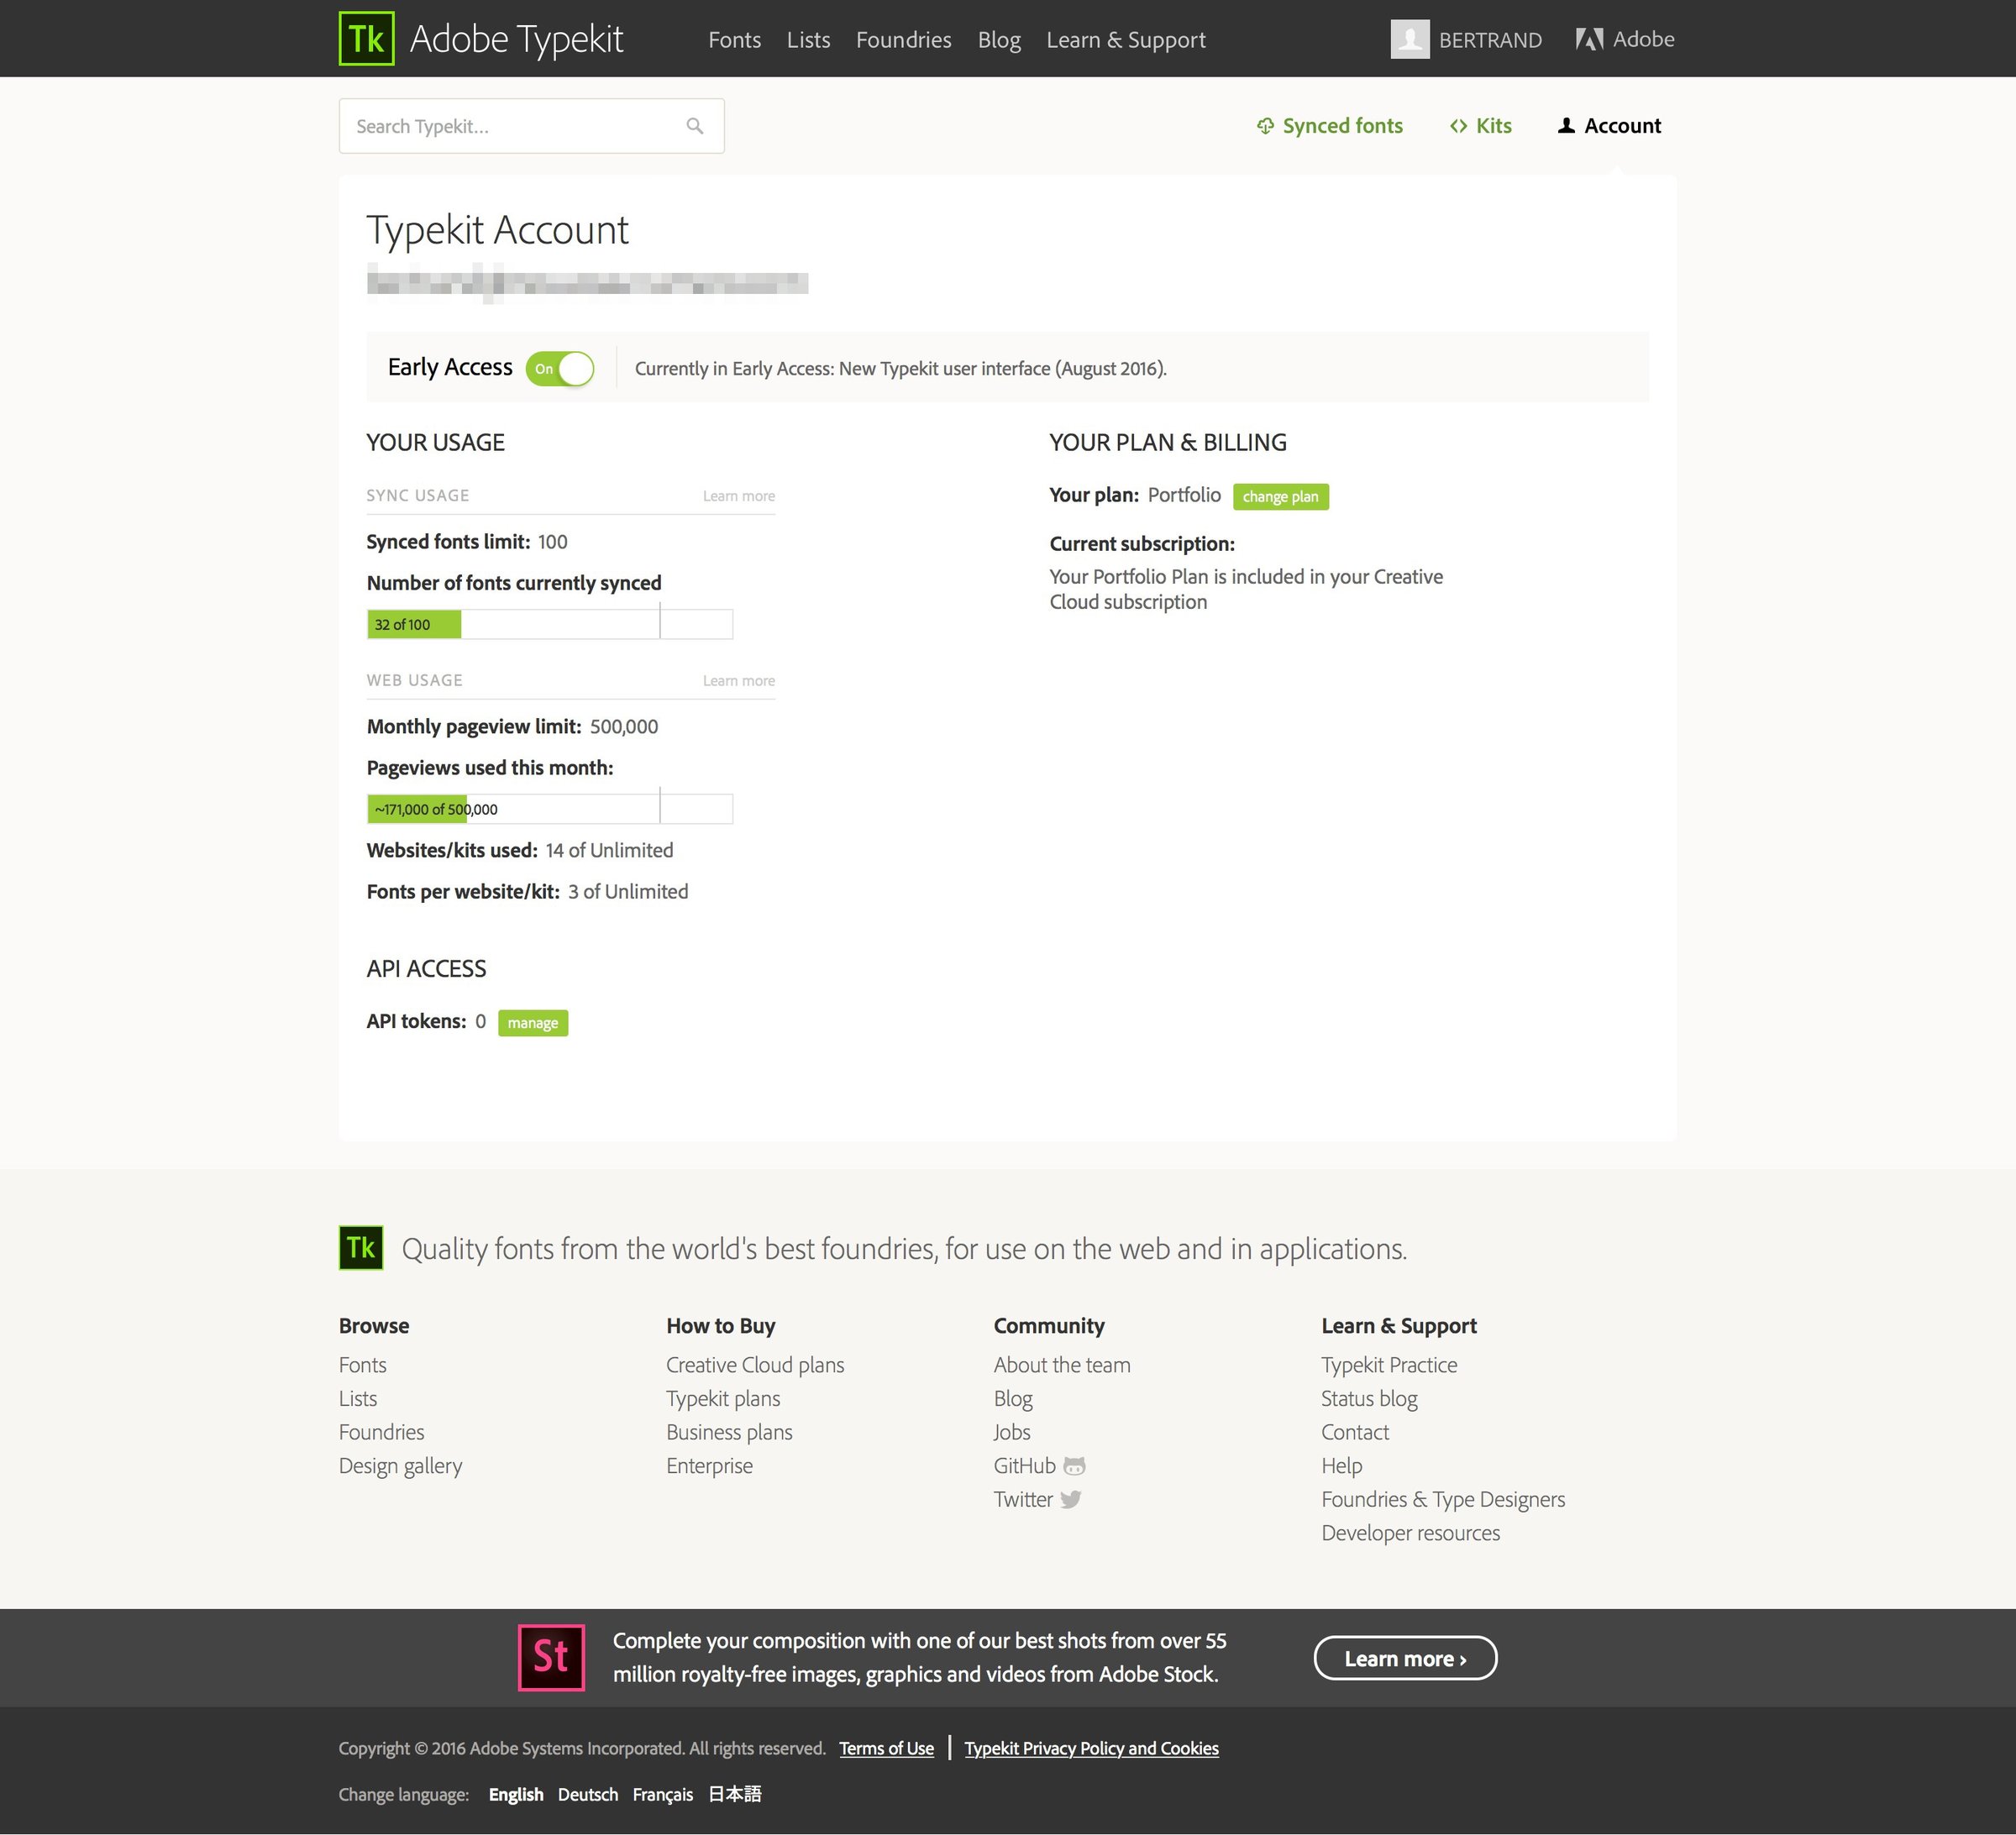Open Contact footer link
The image size is (2016, 1835).
[x=1356, y=1432]
